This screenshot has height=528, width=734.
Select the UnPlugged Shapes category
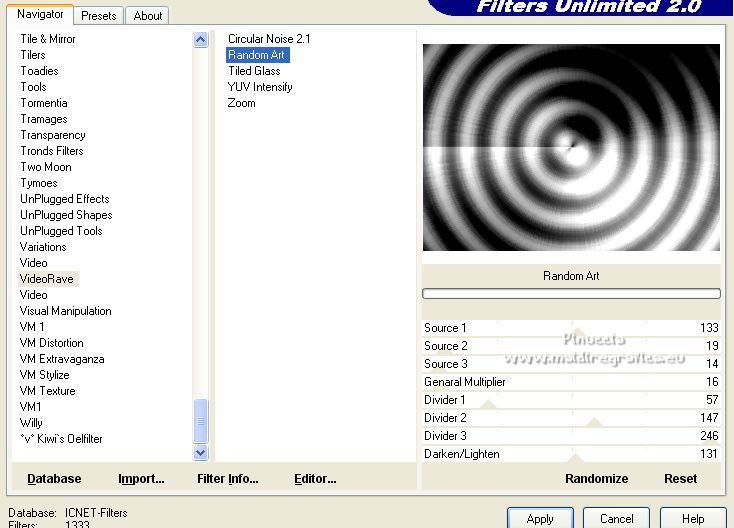point(66,215)
